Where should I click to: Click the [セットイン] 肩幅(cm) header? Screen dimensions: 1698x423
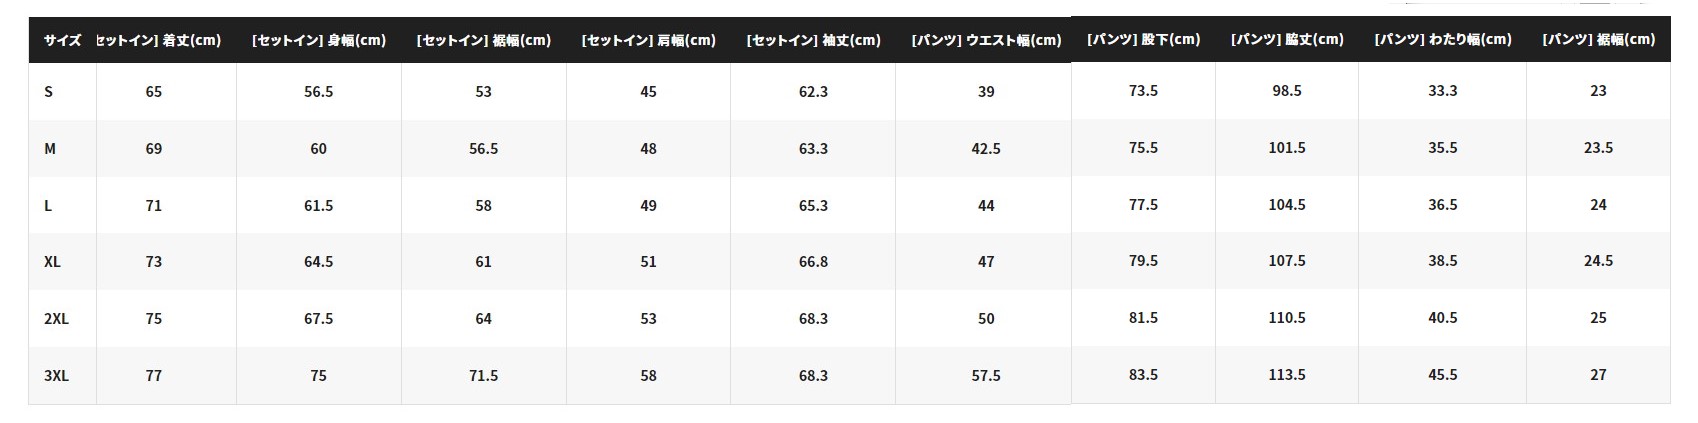649,41
